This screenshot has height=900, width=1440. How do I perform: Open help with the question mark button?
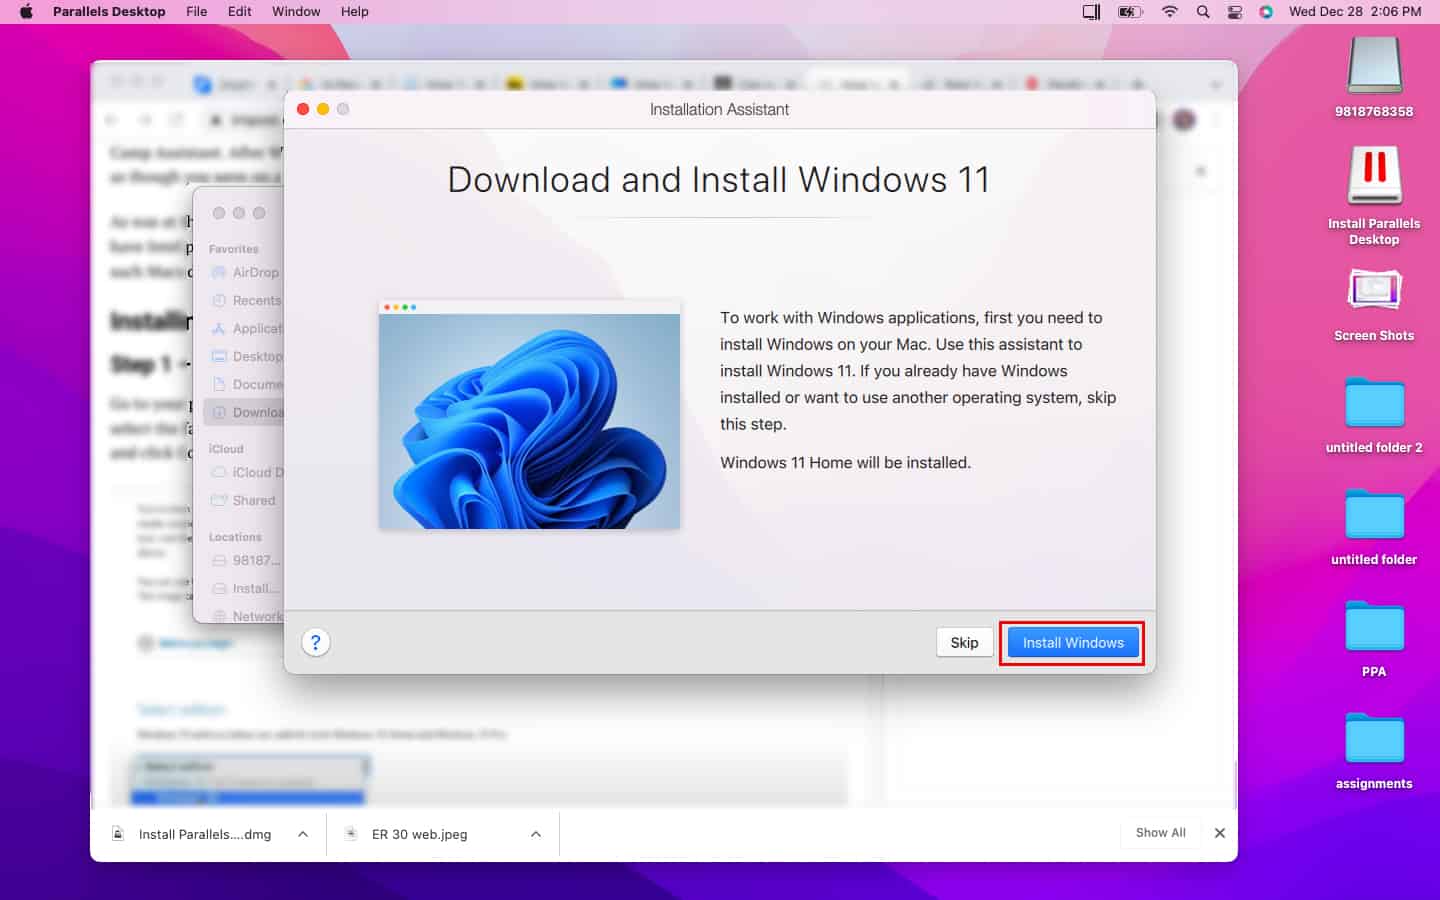tap(316, 643)
